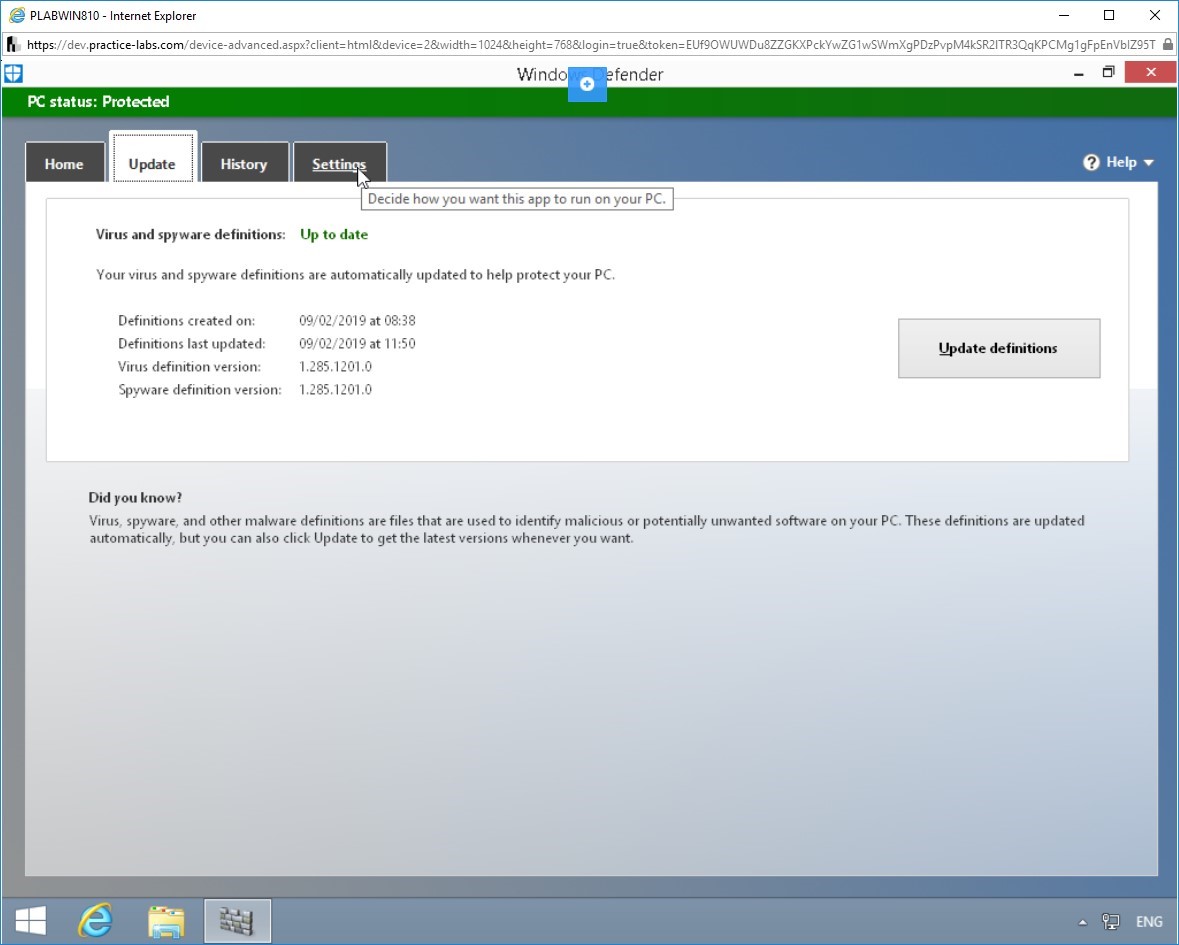Click the blue plus overlay button
Viewport: 1179px width, 945px height.
click(587, 84)
